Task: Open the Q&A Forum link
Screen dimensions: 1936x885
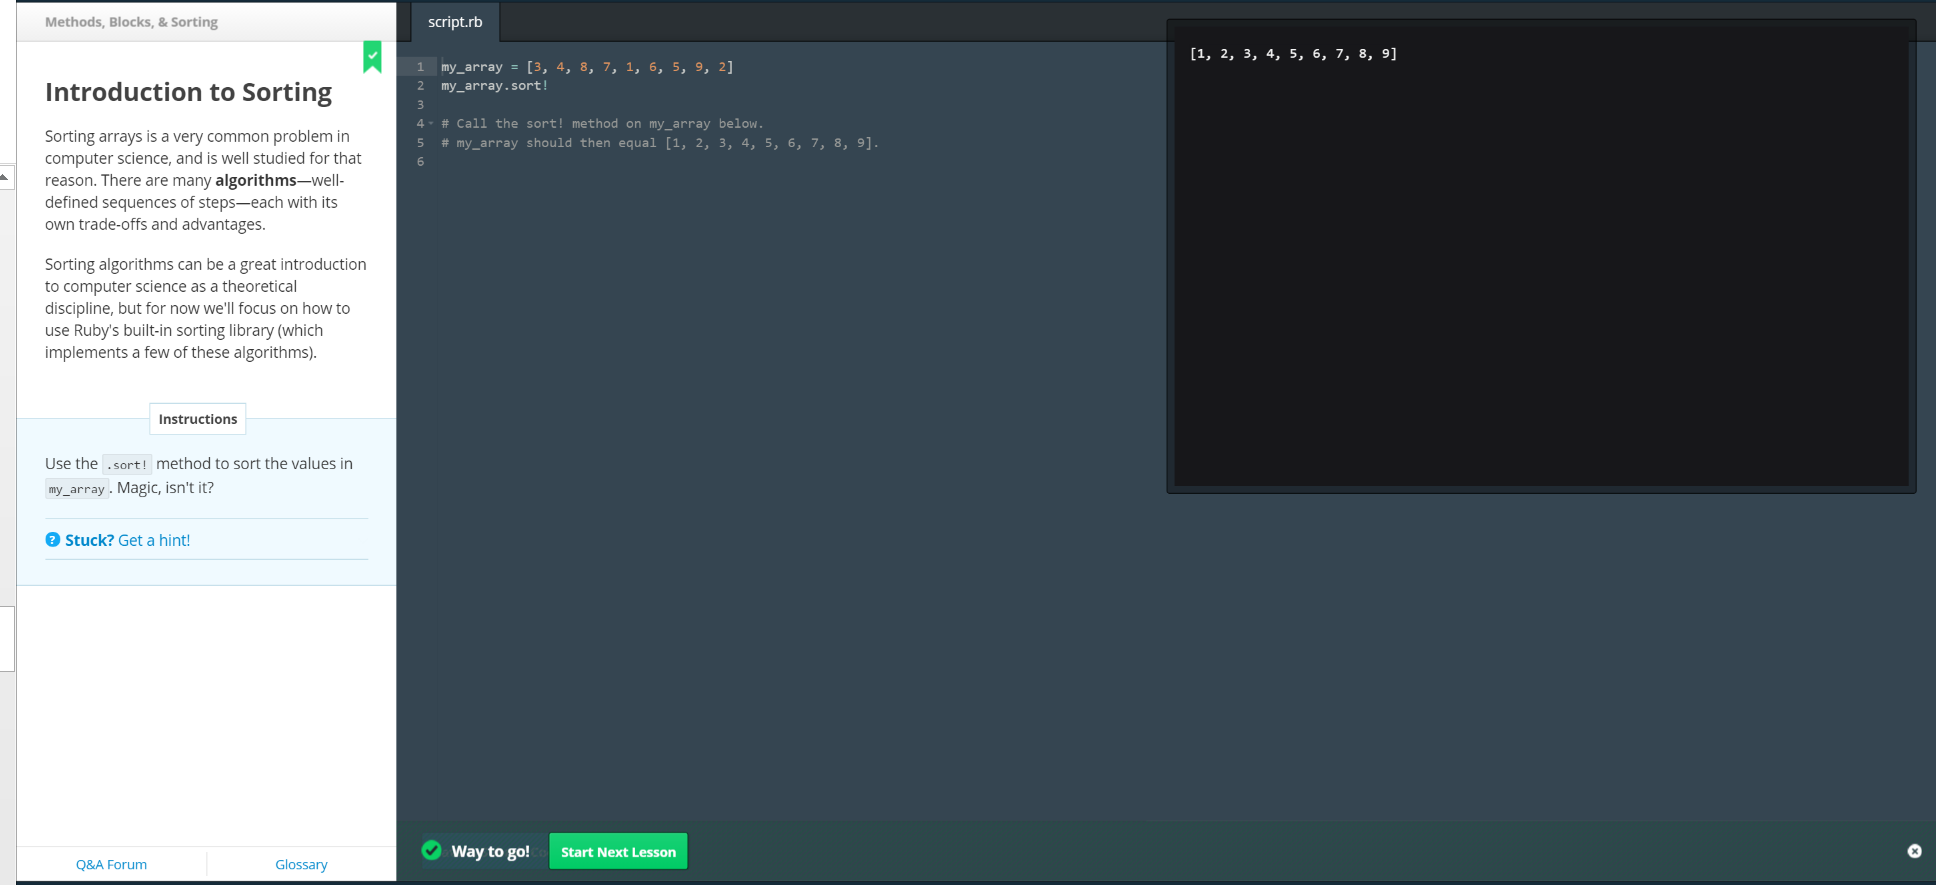Action: pos(111,864)
